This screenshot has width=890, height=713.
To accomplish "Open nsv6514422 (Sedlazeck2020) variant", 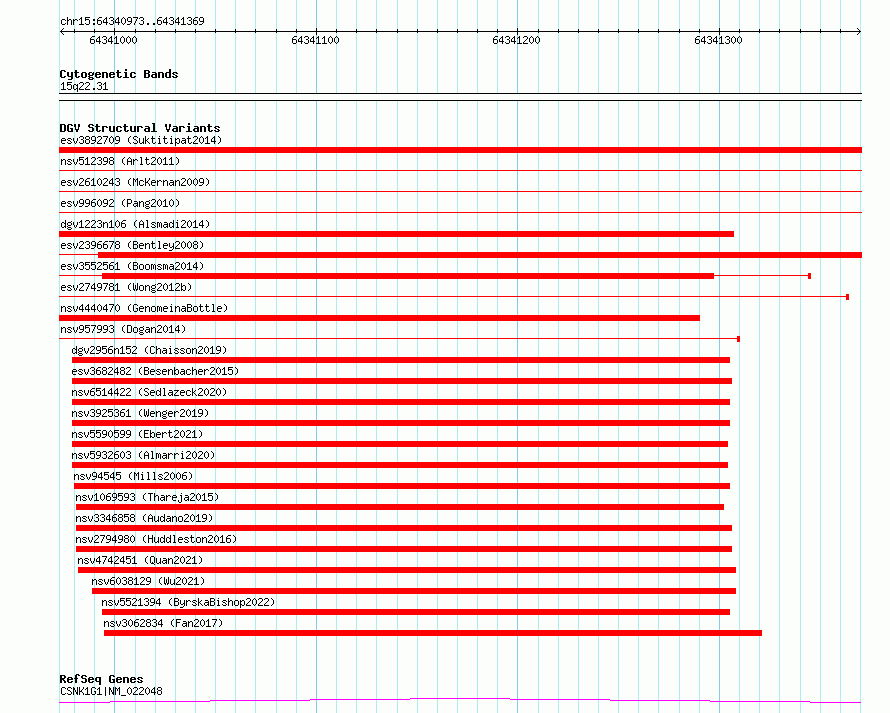I will coord(149,392).
